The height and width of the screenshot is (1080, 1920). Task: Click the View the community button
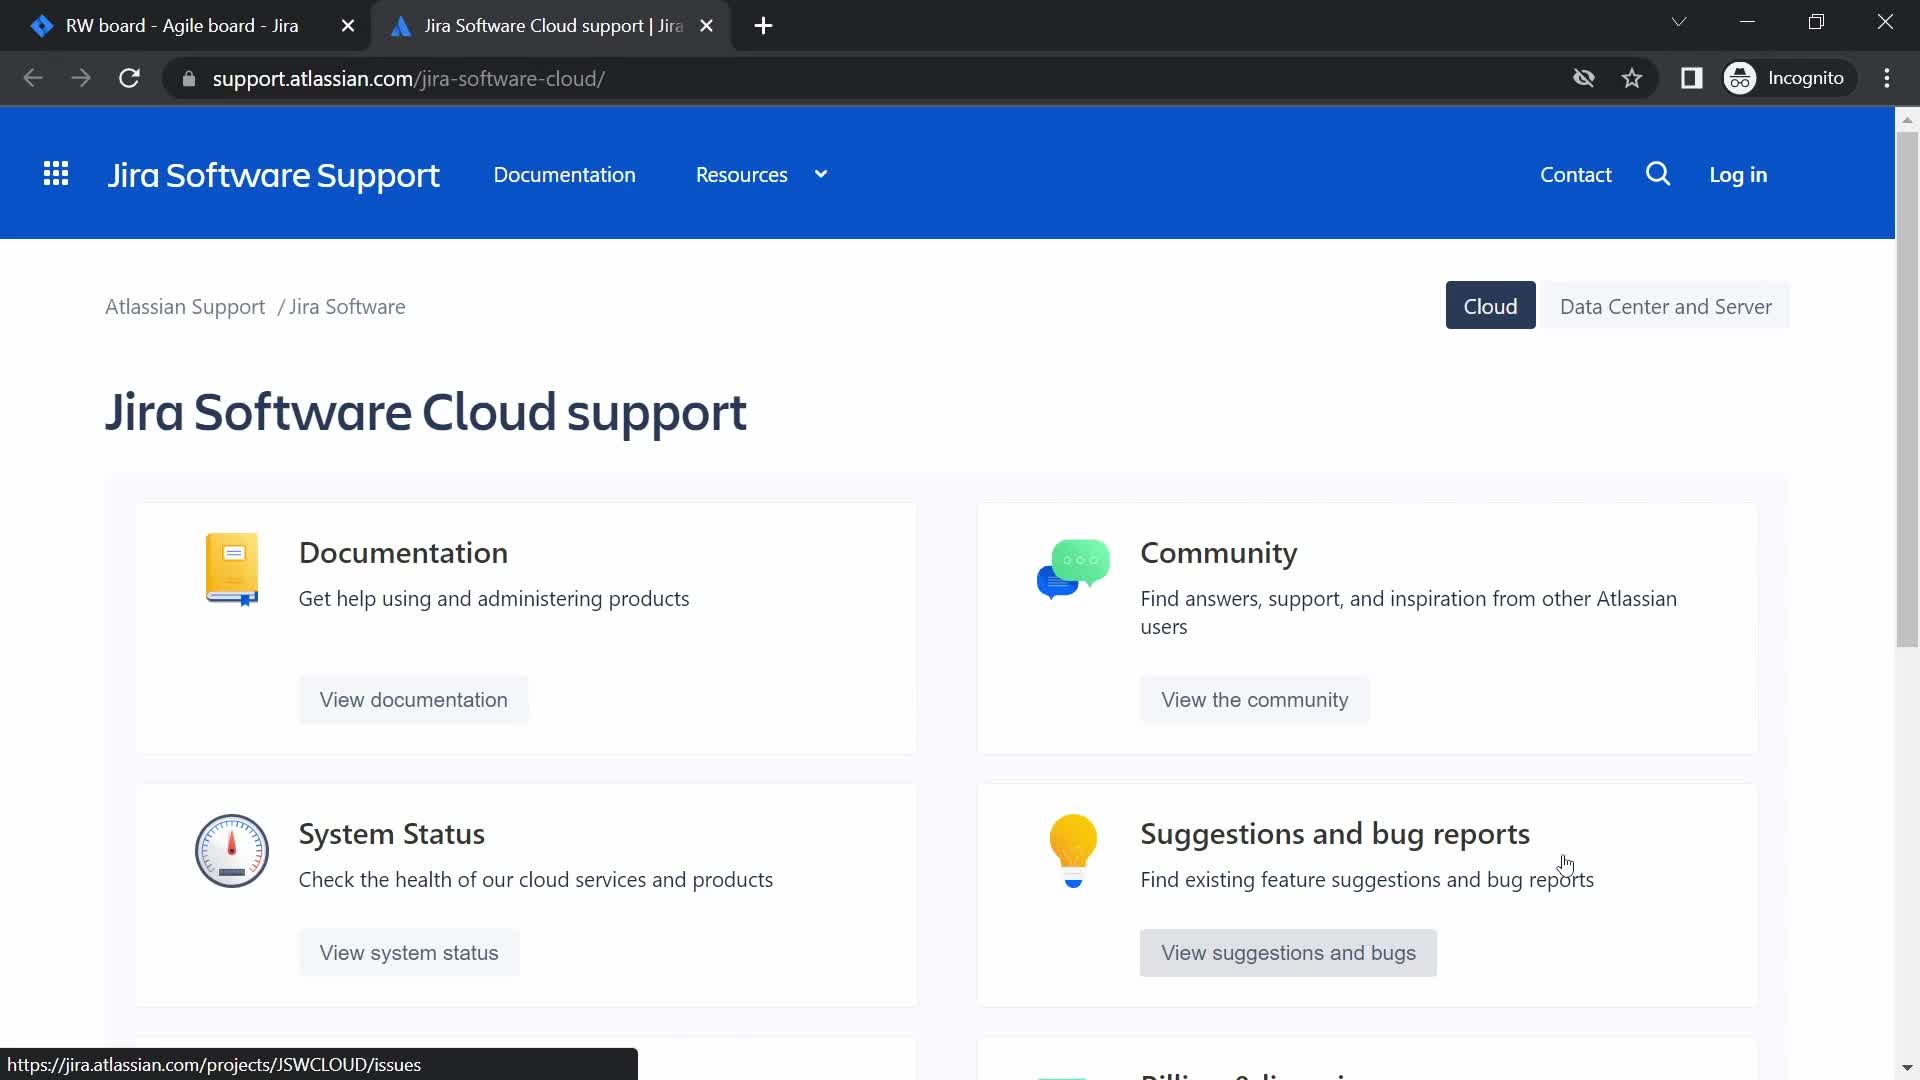point(1254,700)
